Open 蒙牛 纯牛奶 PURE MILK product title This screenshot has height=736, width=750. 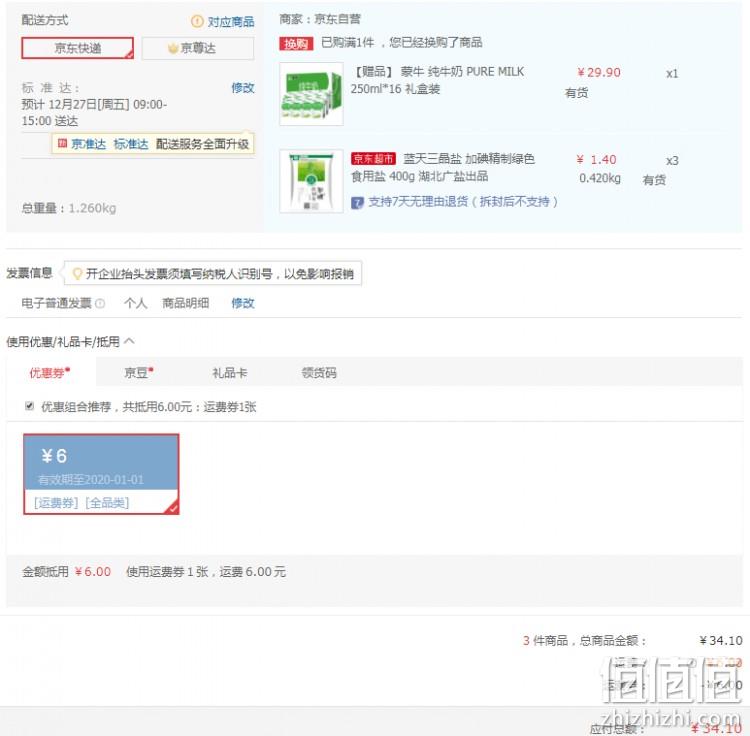(437, 80)
